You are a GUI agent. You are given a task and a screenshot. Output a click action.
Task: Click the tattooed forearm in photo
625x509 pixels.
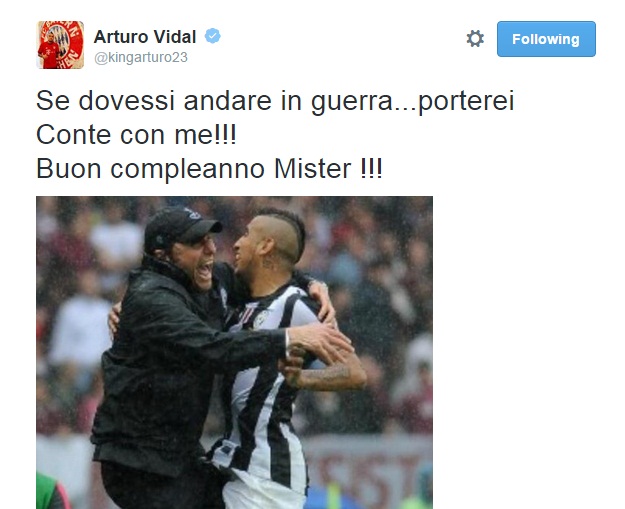pyautogui.click(x=325, y=375)
